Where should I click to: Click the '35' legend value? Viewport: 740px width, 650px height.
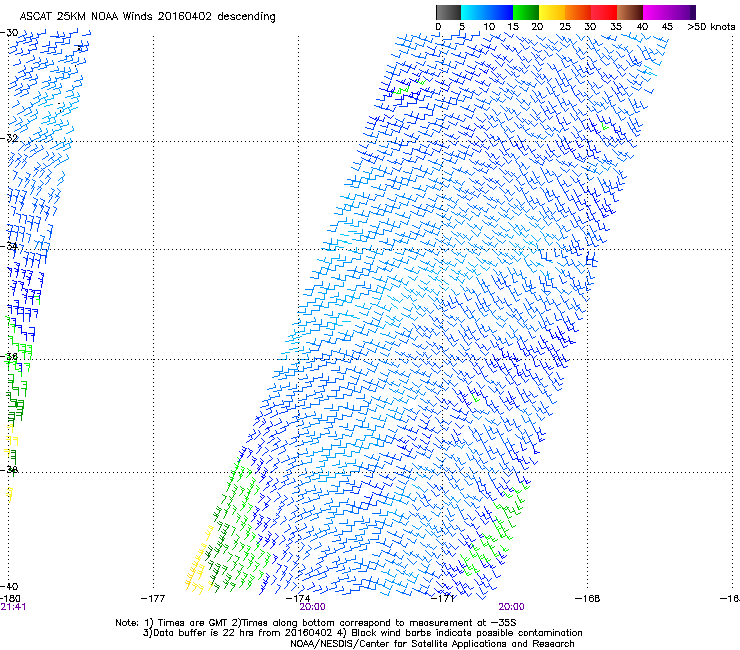(x=616, y=27)
